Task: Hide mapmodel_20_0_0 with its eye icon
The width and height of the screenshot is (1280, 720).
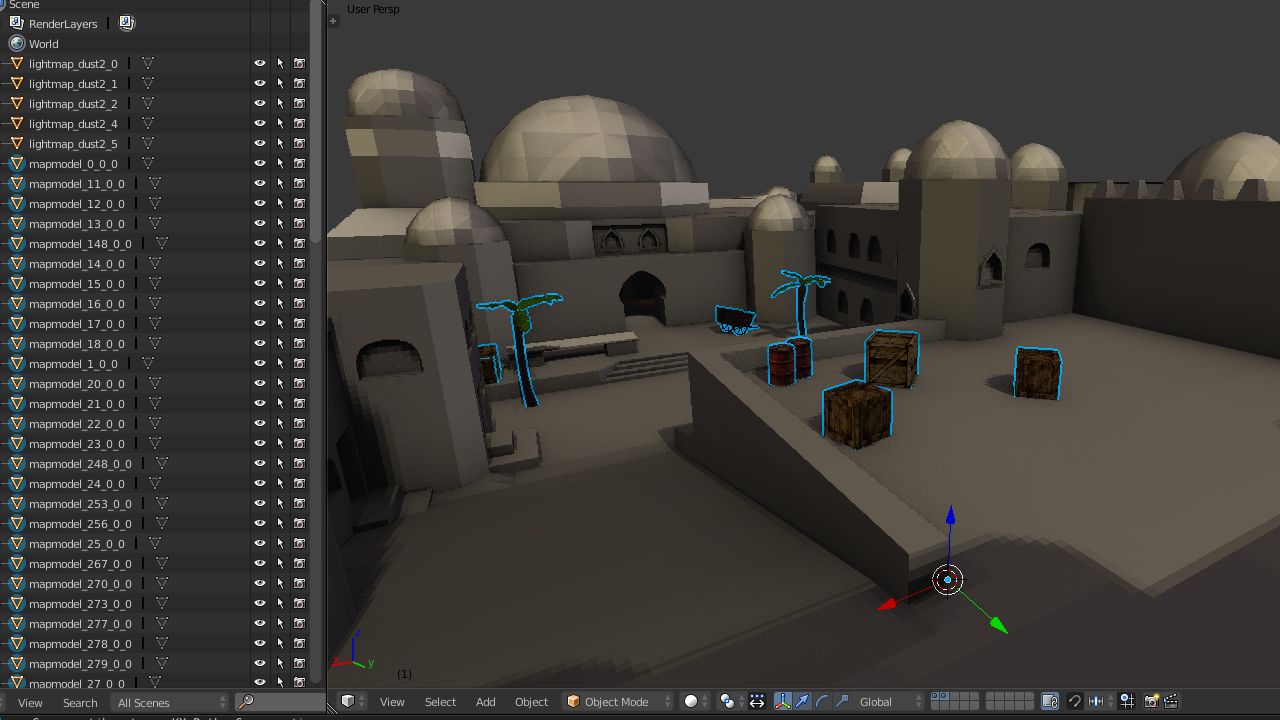Action: [x=260, y=383]
